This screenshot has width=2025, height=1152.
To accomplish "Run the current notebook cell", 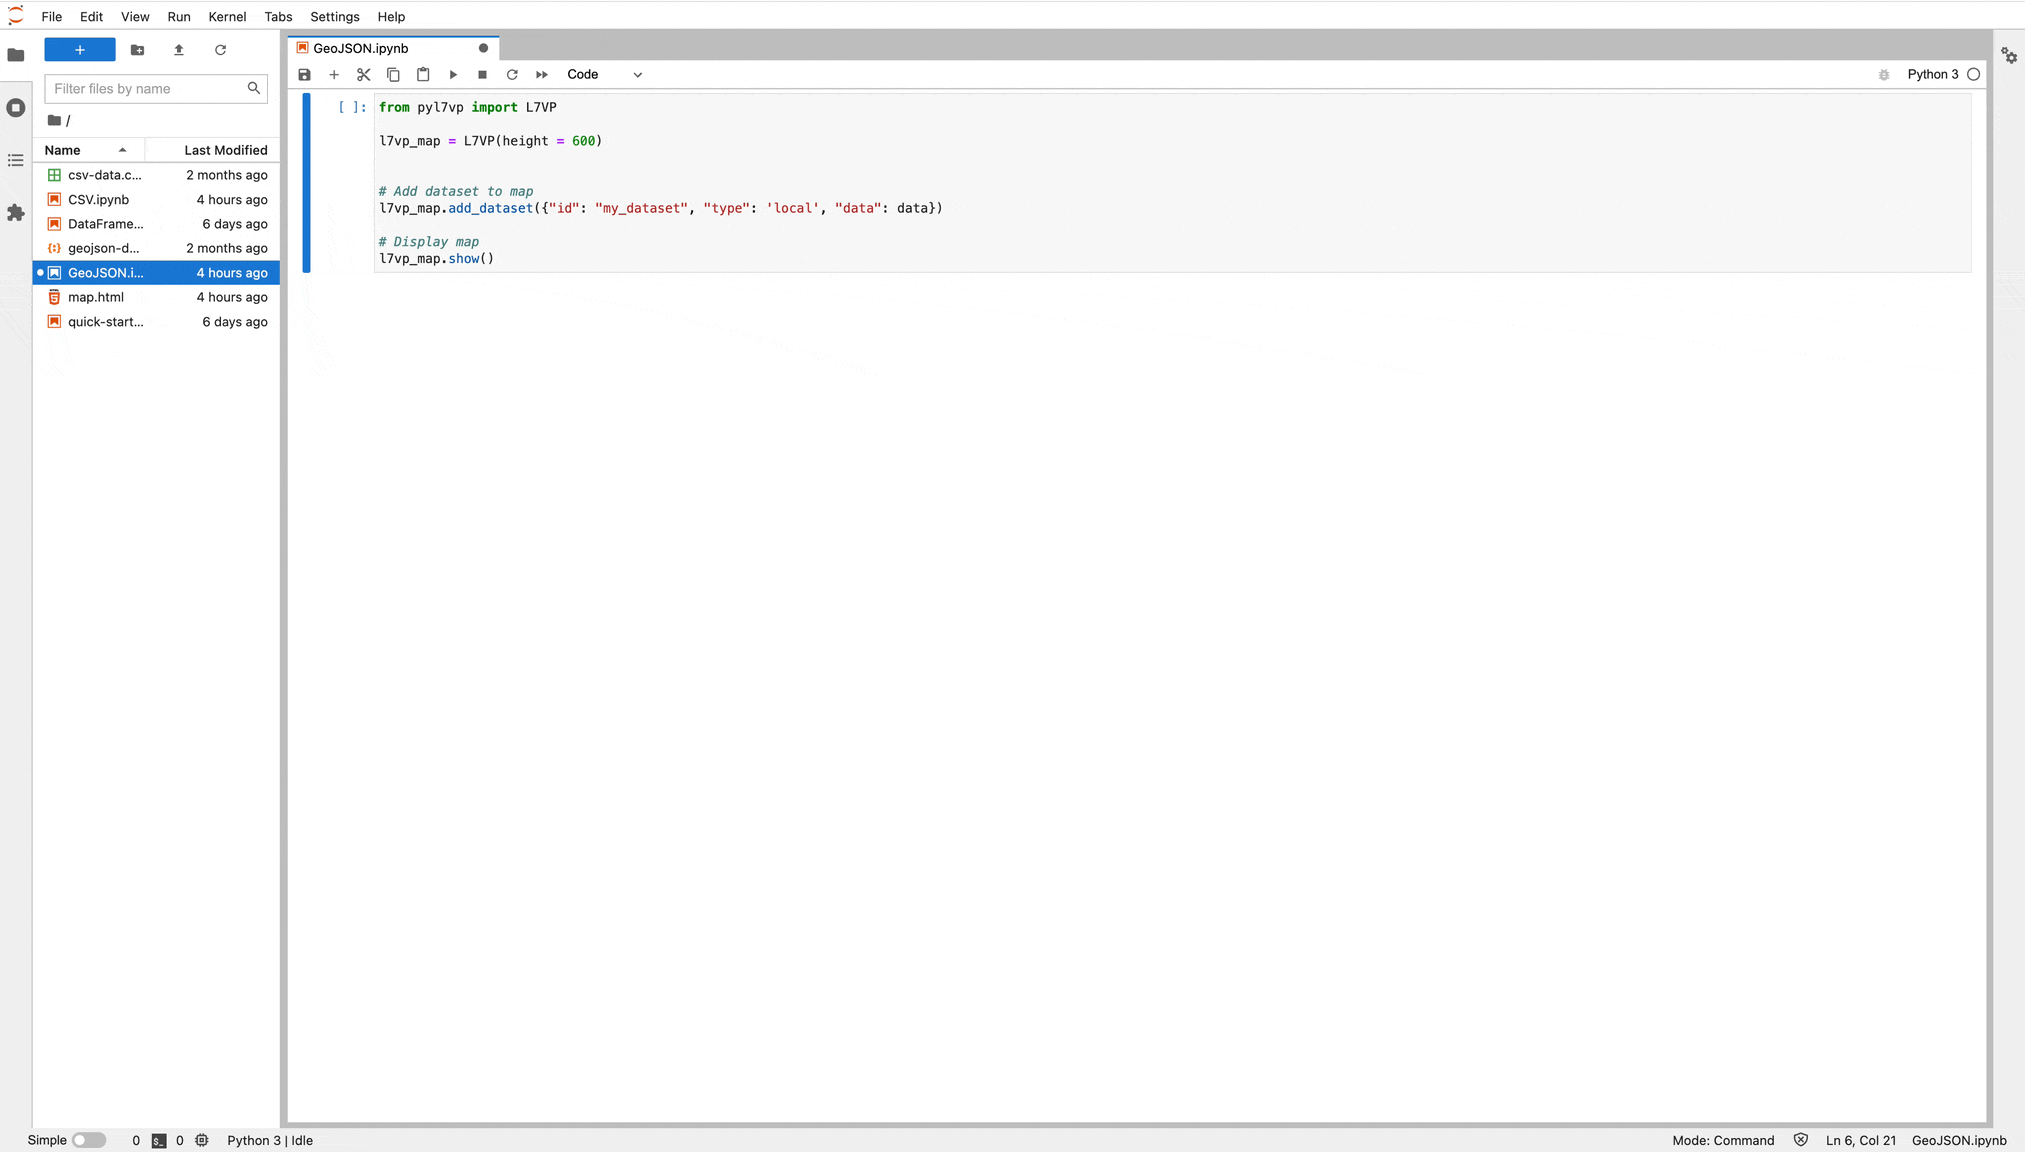I will [x=452, y=74].
